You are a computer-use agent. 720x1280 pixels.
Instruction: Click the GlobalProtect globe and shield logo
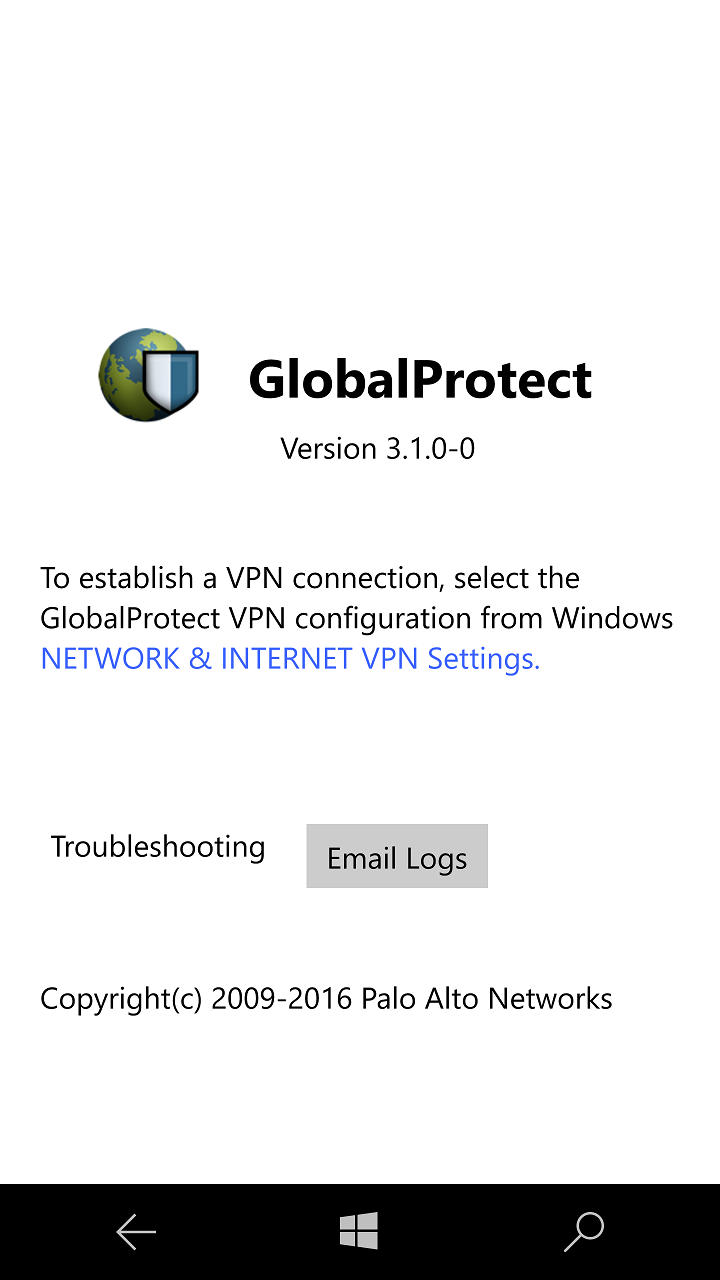(148, 375)
